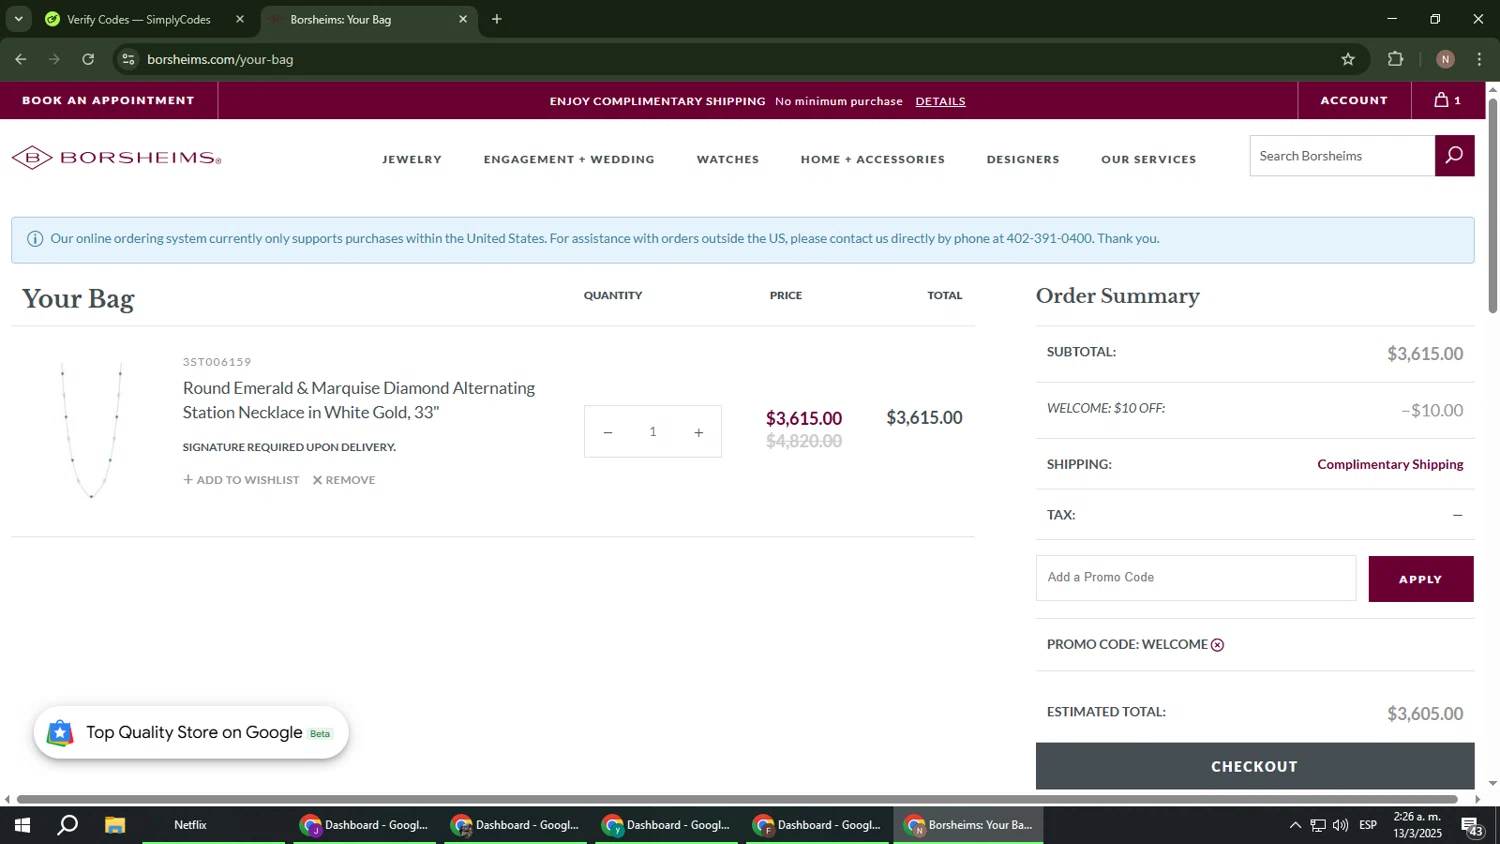Open the HOME + ACCESSORIES menu
This screenshot has width=1500, height=844.
(x=873, y=159)
